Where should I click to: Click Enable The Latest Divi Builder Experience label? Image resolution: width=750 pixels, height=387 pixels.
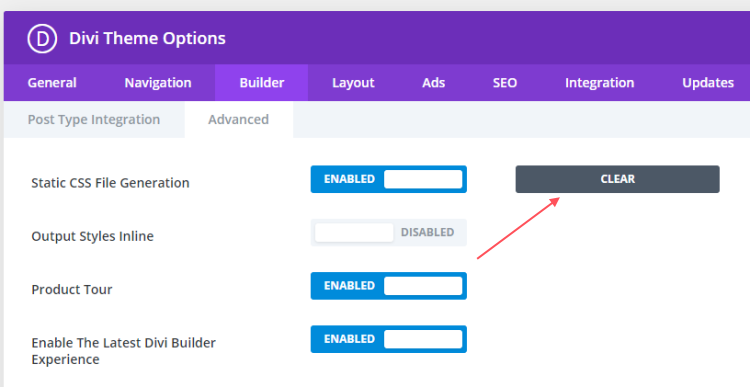click(x=123, y=351)
